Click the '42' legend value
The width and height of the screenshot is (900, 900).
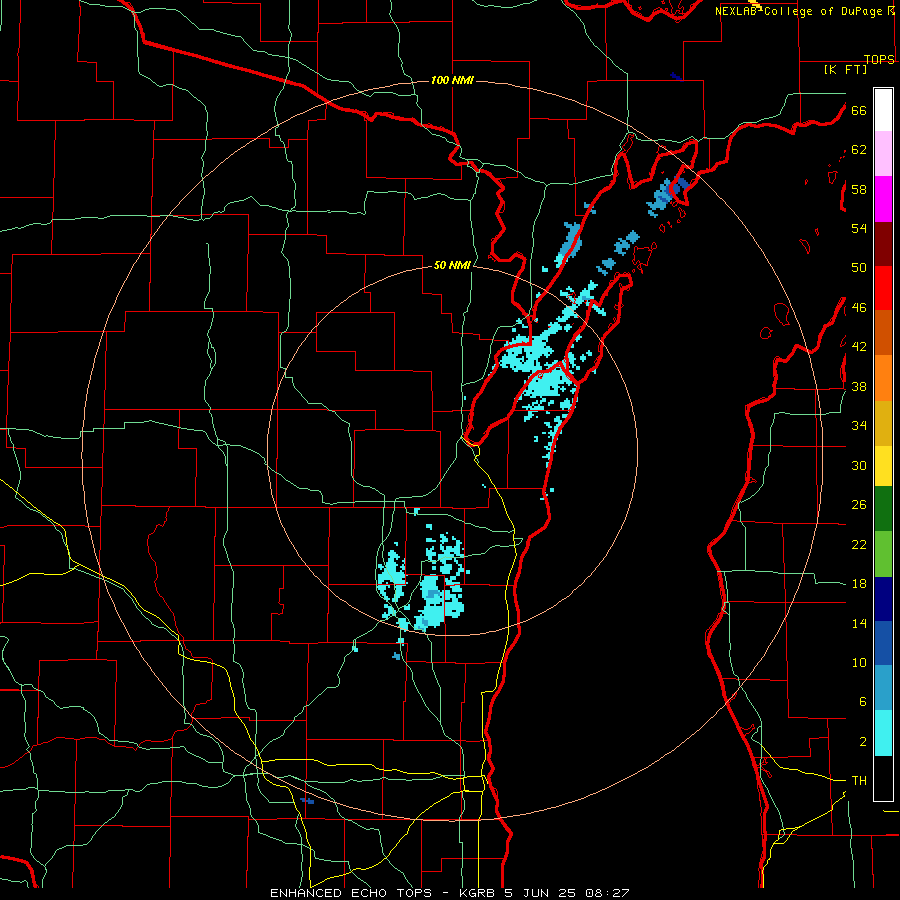click(x=859, y=347)
